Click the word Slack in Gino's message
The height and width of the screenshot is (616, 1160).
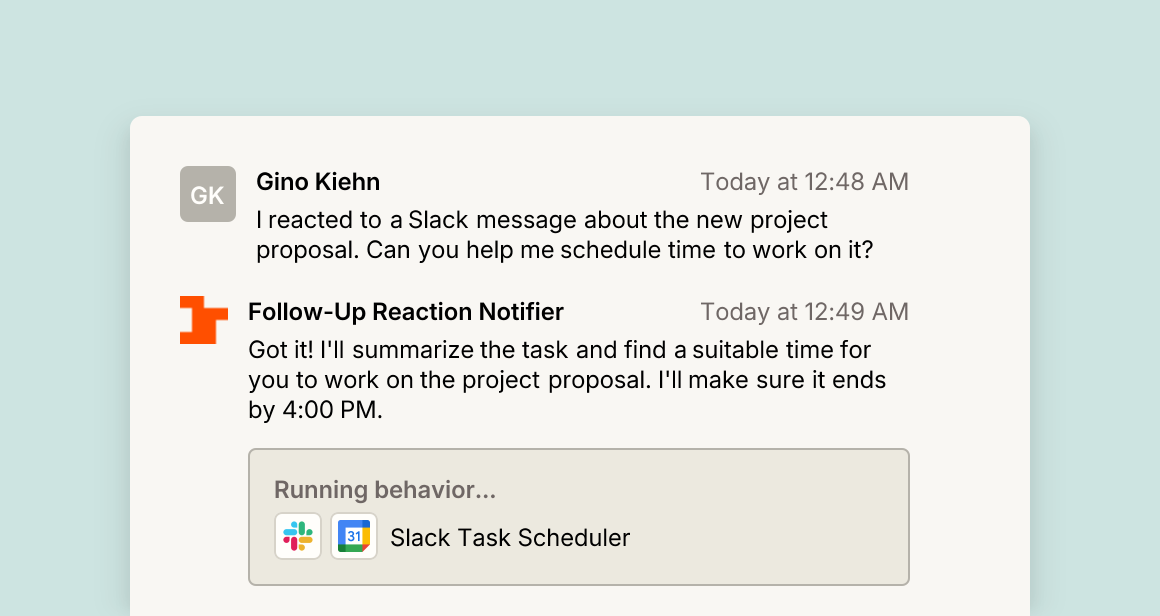click(438, 220)
